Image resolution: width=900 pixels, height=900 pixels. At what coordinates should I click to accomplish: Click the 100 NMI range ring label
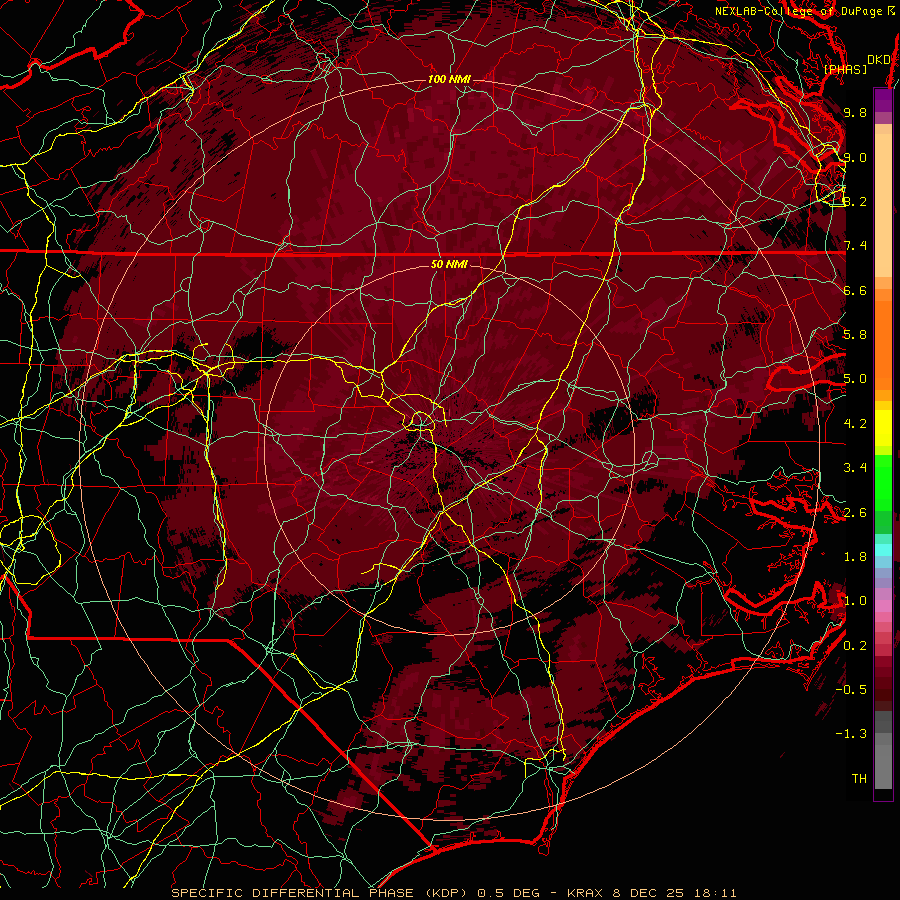pyautogui.click(x=449, y=79)
